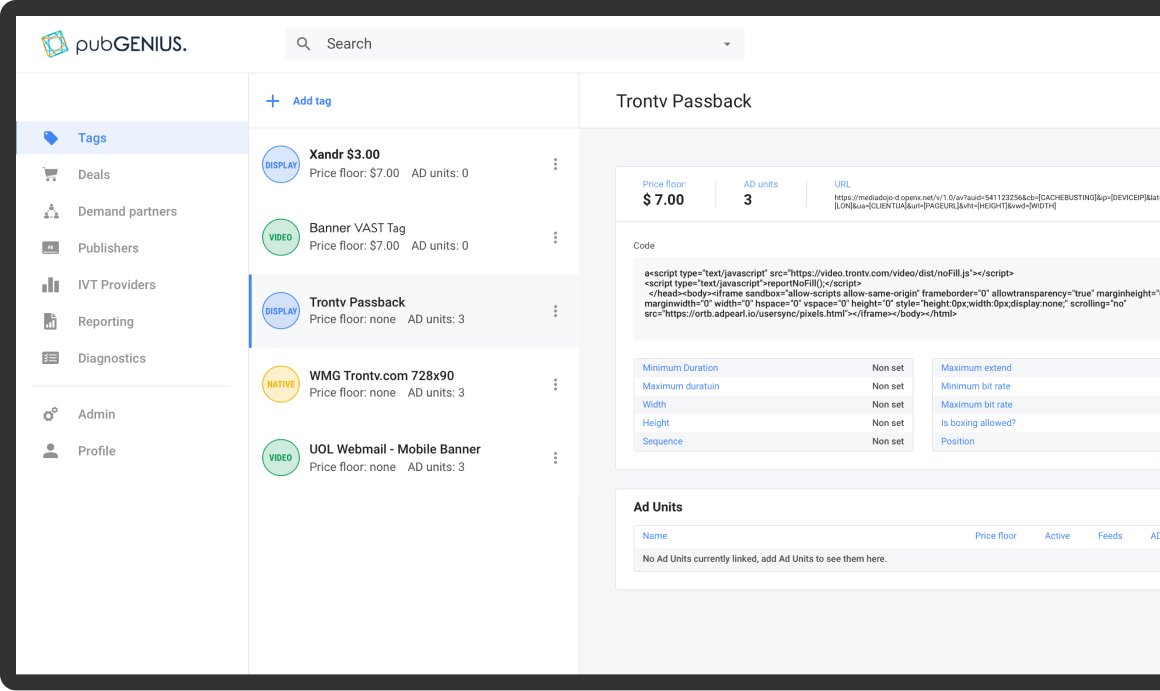Click VIDEO badge of Banner VAST Tag
The height and width of the screenshot is (691, 1160).
(281, 237)
